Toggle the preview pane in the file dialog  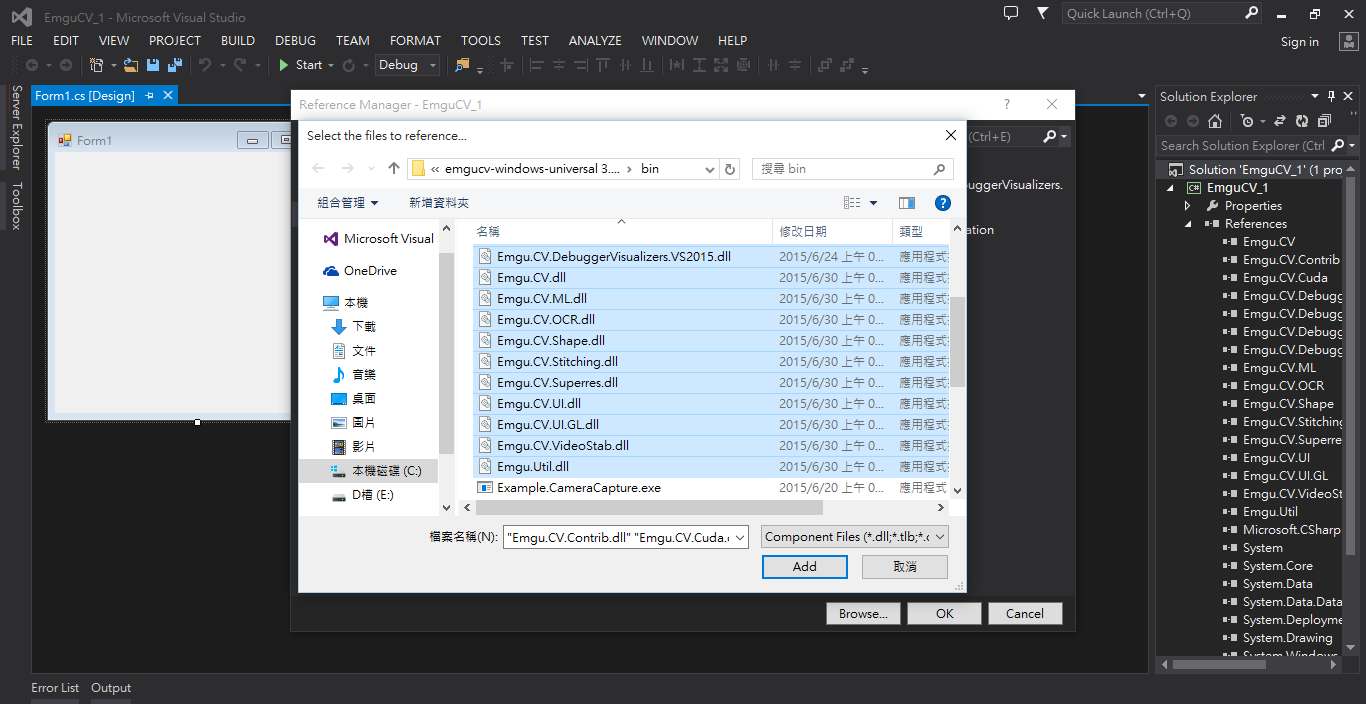[x=907, y=202]
